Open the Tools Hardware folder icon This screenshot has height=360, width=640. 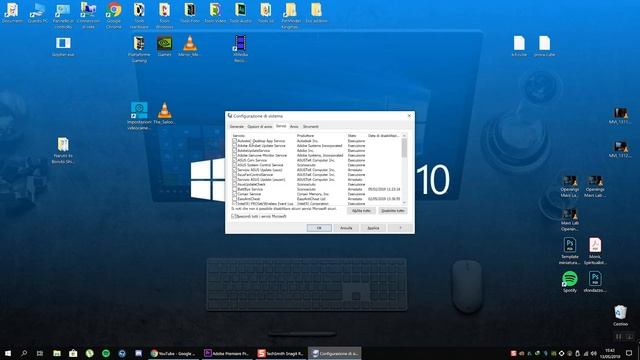[x=139, y=16]
